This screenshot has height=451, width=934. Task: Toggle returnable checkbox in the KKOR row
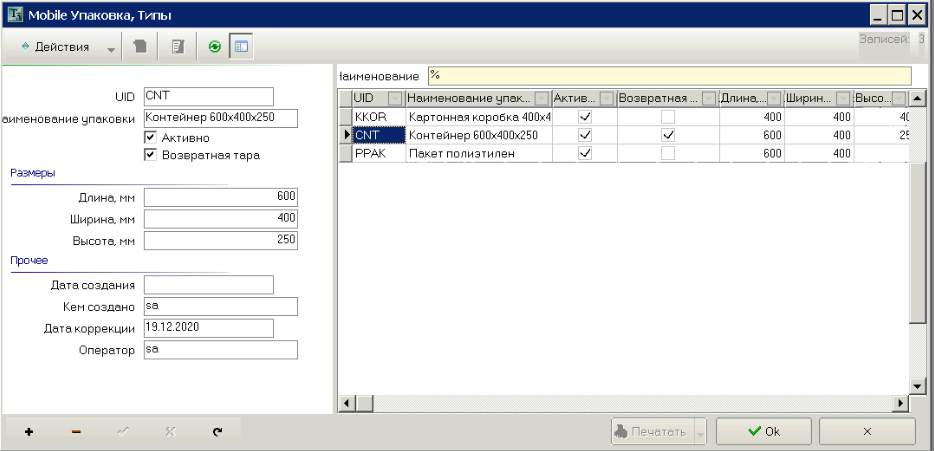coord(668,116)
